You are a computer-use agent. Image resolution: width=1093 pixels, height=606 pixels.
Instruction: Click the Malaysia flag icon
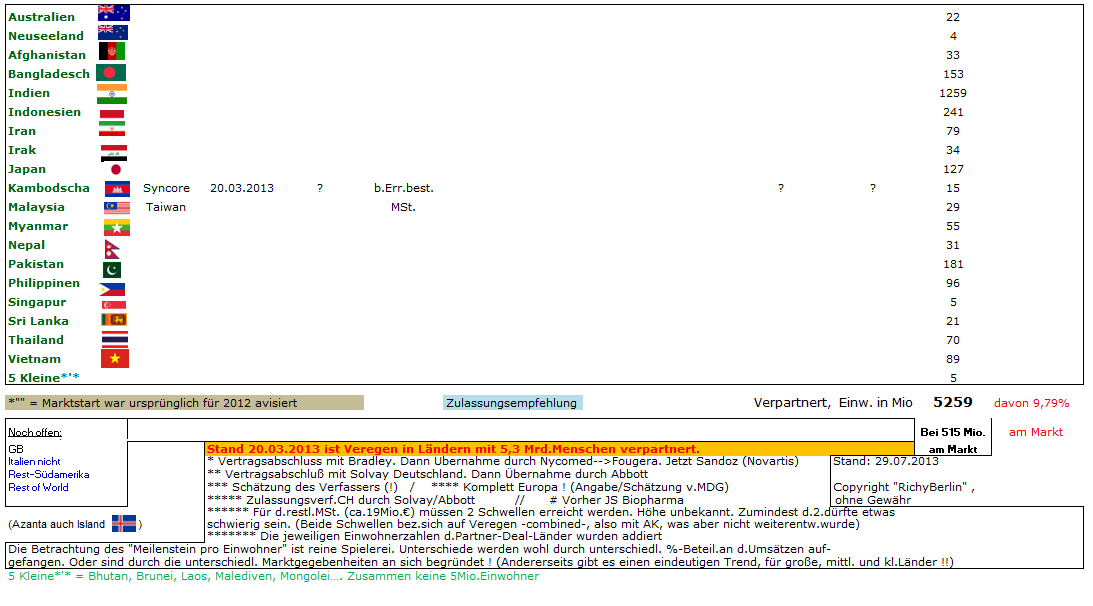(x=117, y=207)
